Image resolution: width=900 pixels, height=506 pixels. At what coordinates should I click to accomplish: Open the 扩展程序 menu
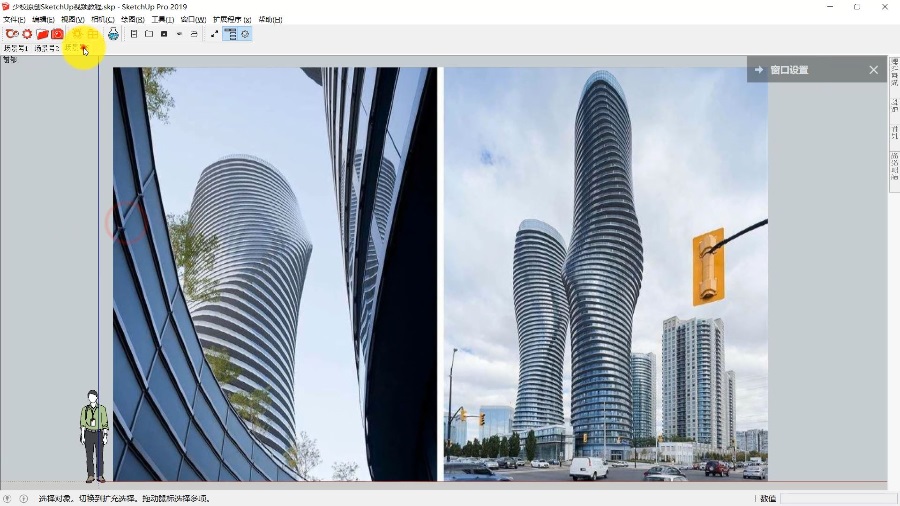click(232, 20)
